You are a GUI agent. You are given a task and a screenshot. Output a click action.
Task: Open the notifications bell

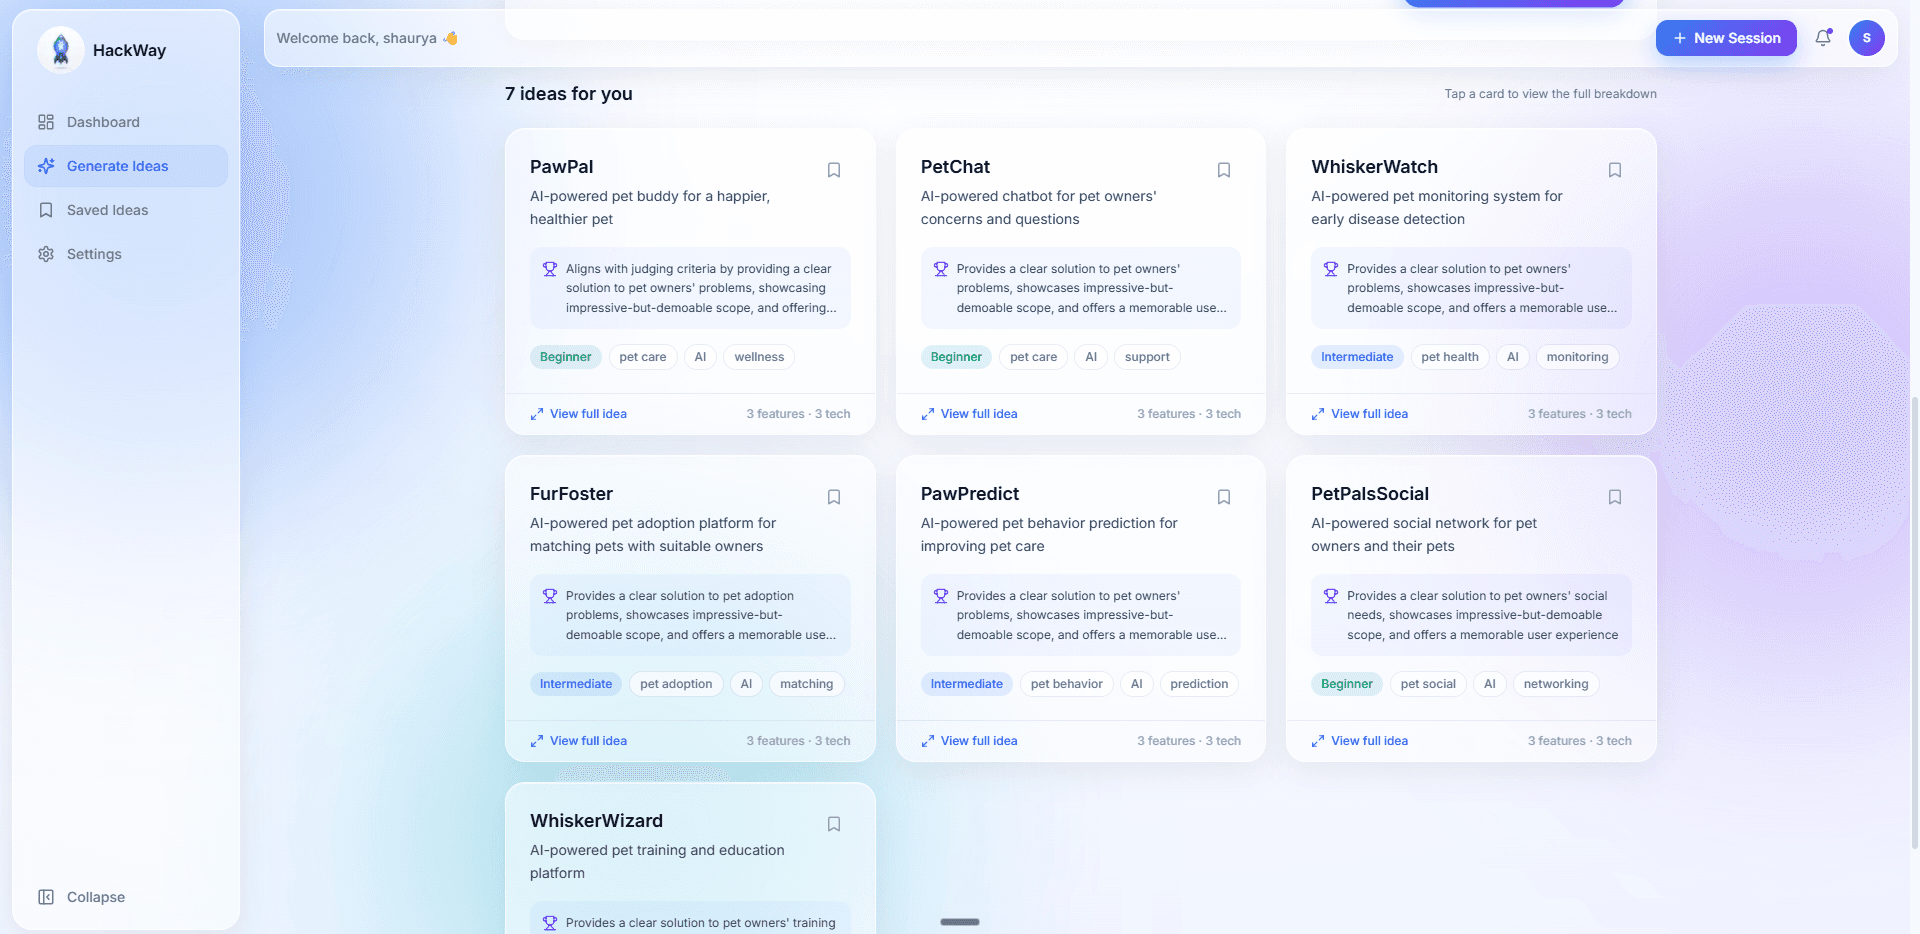pyautogui.click(x=1823, y=38)
